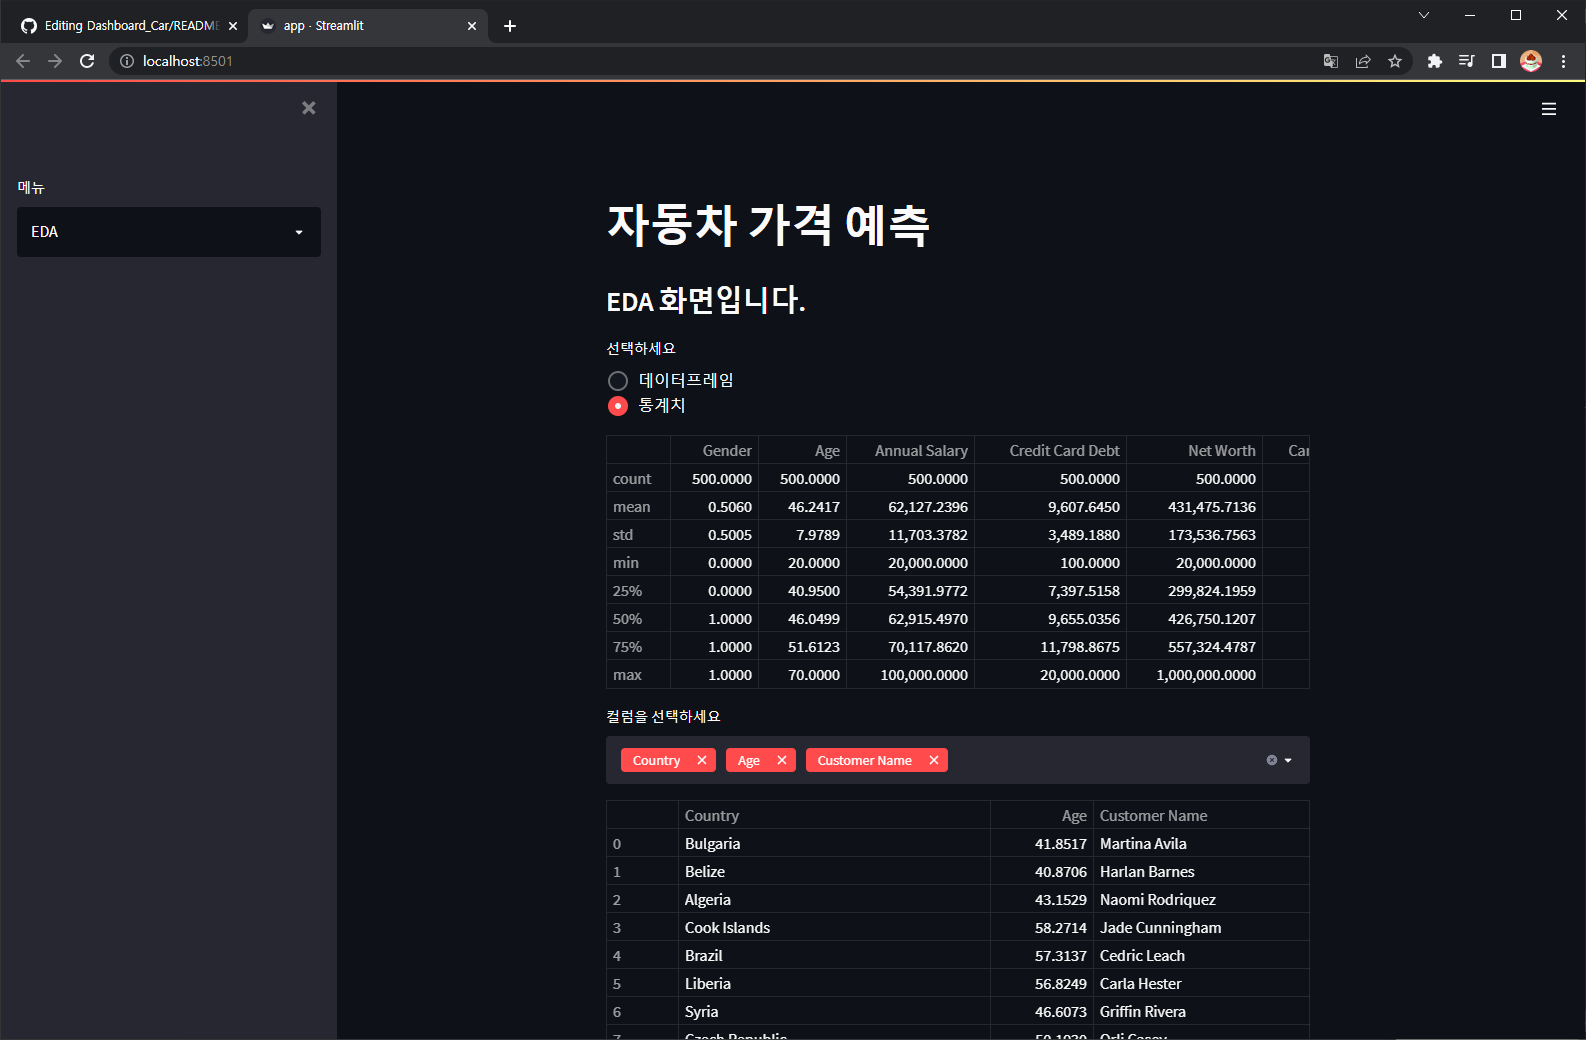
Task: Sort statistics table by Net Worth
Action: coord(1194,451)
